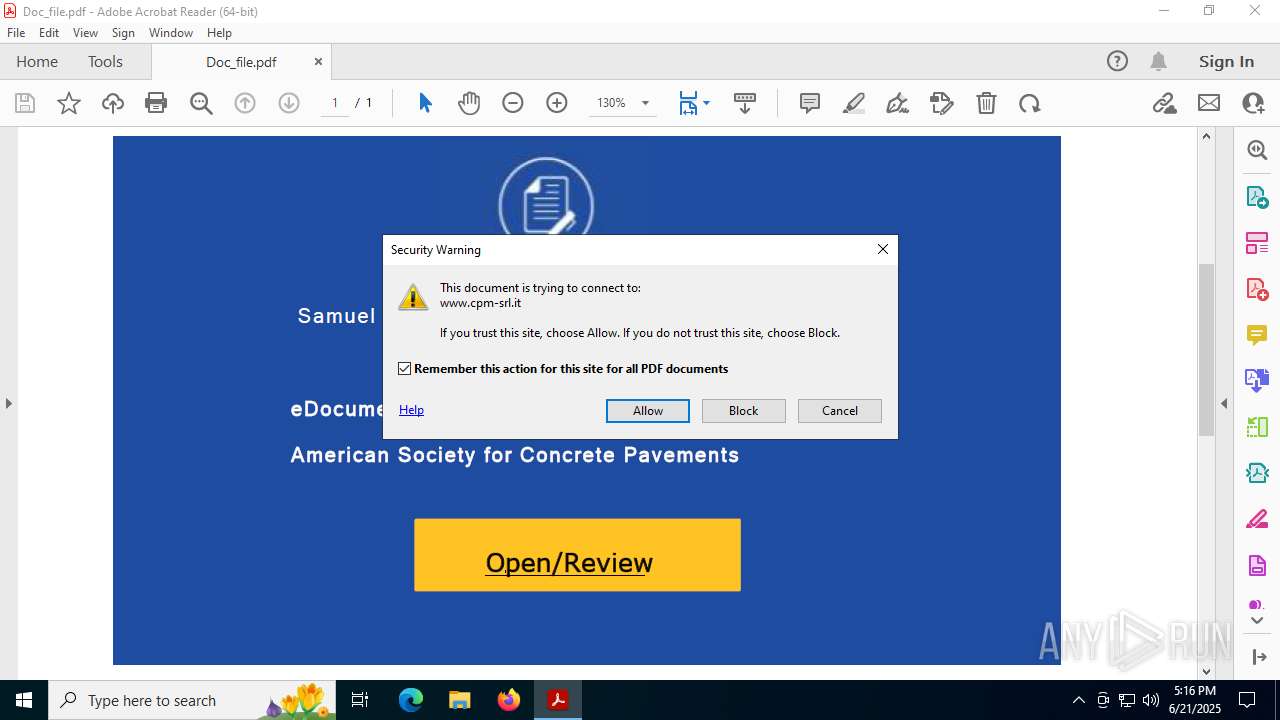Open the magnifier tool in right pane

[1257, 150]
